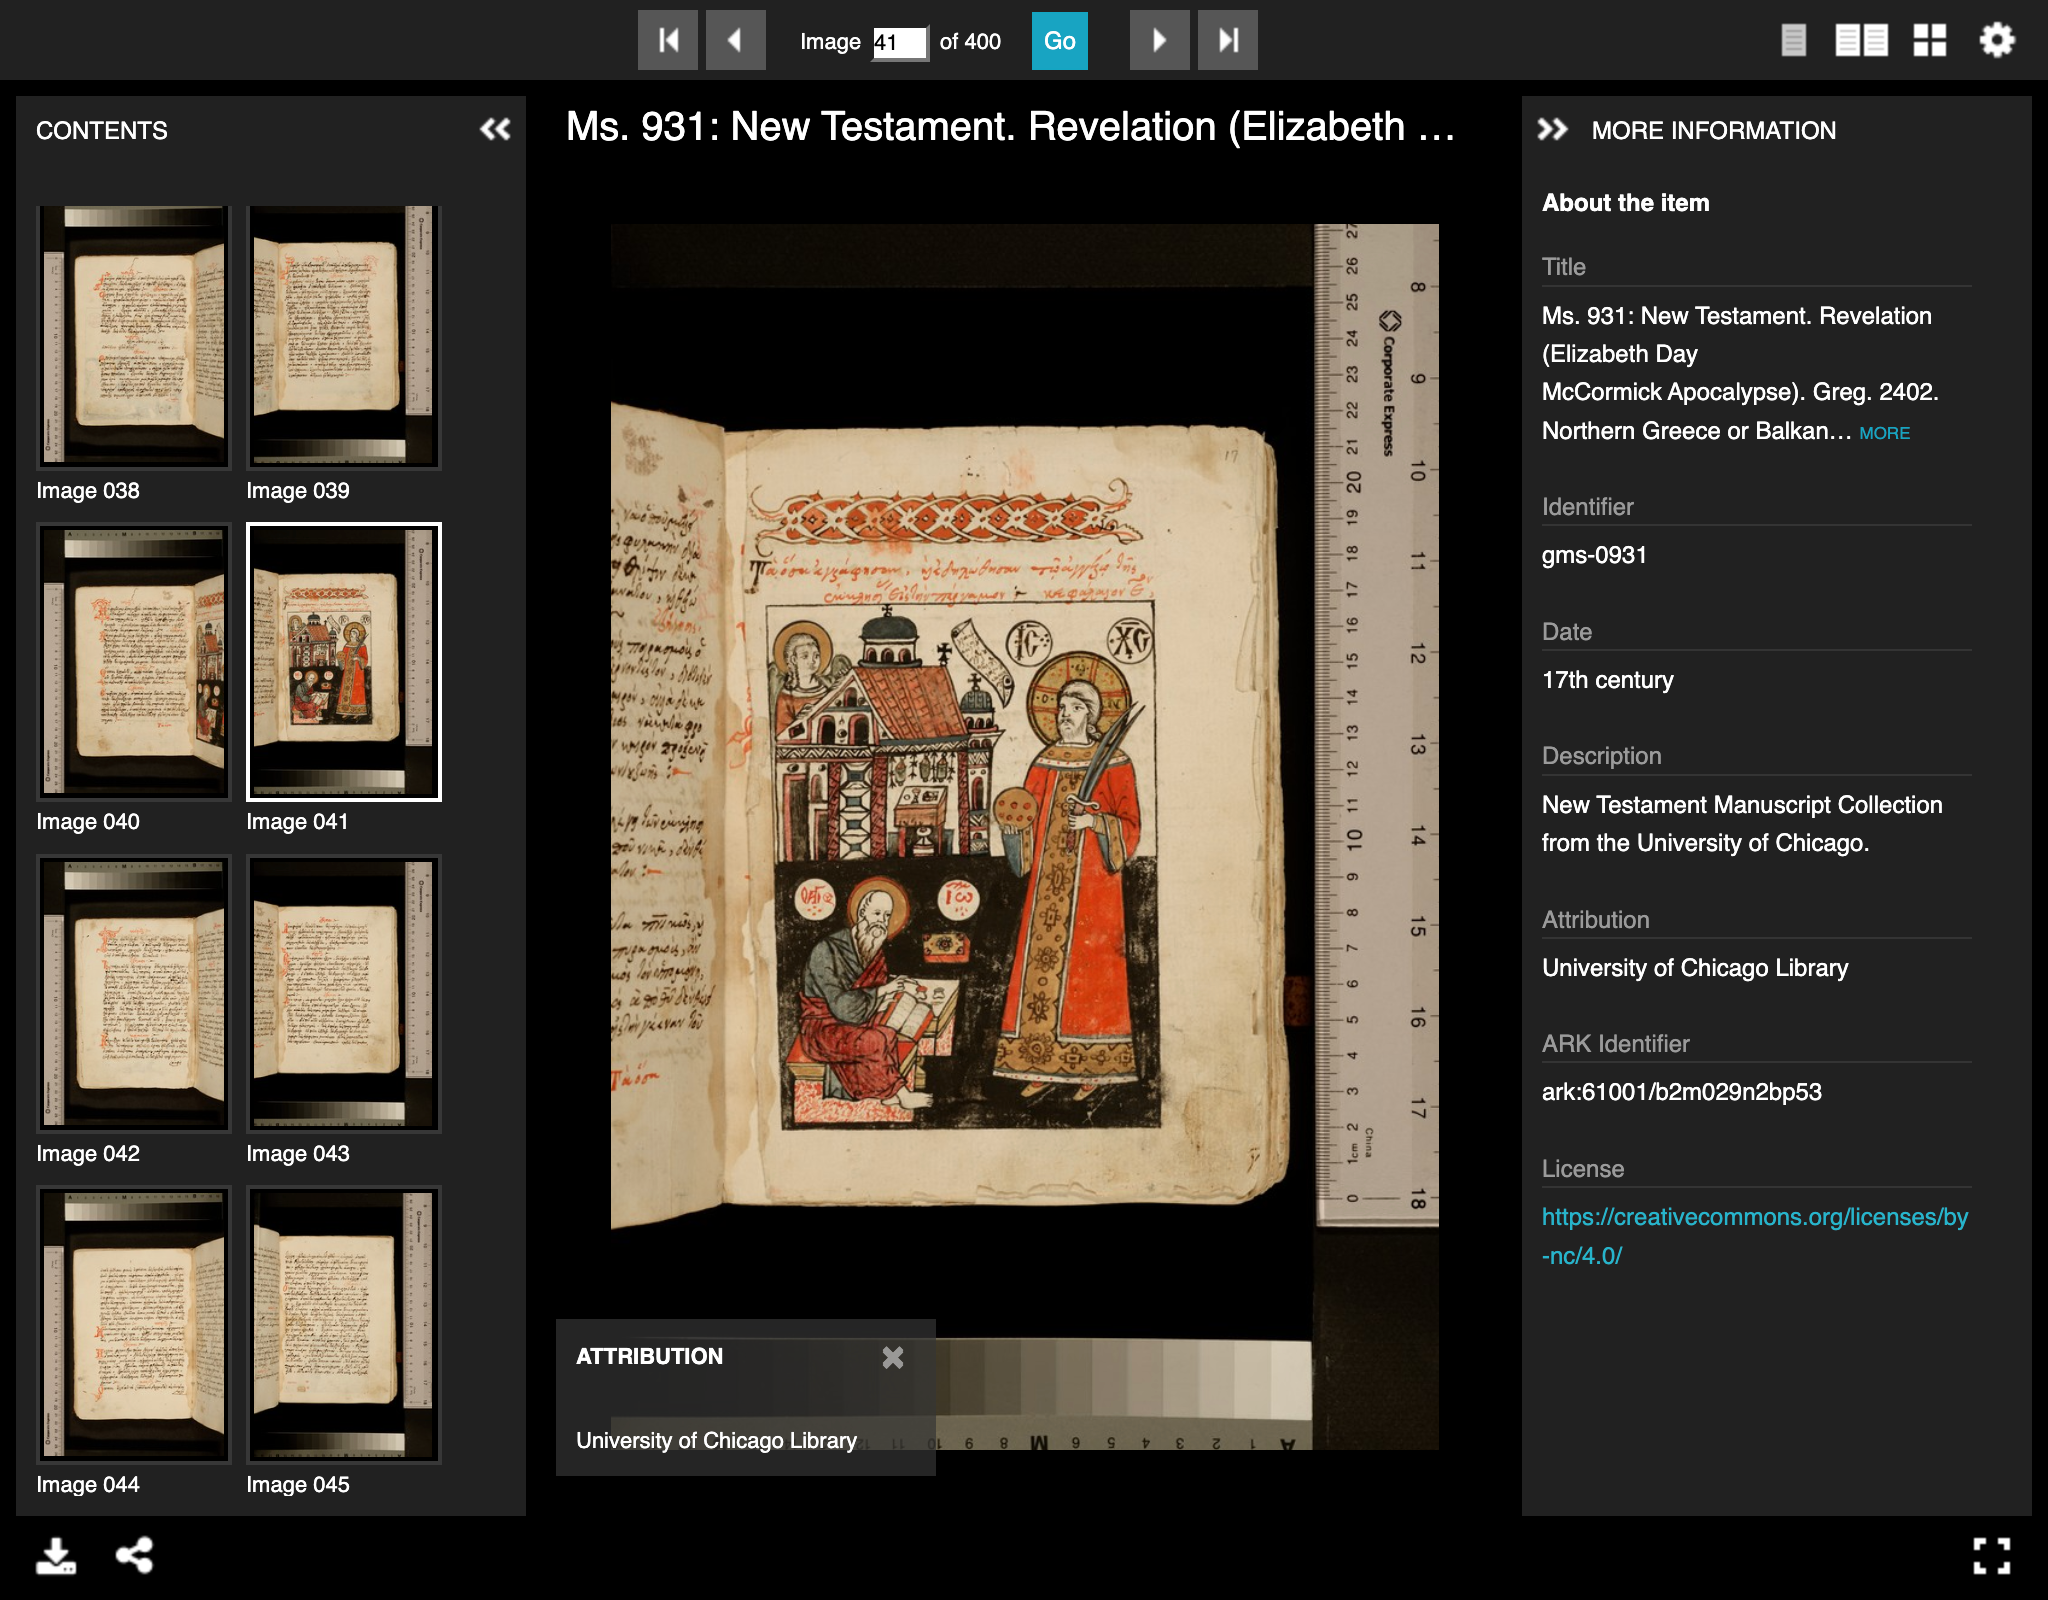Switch to single page view
This screenshot has height=1600, width=2048.
1794,40
